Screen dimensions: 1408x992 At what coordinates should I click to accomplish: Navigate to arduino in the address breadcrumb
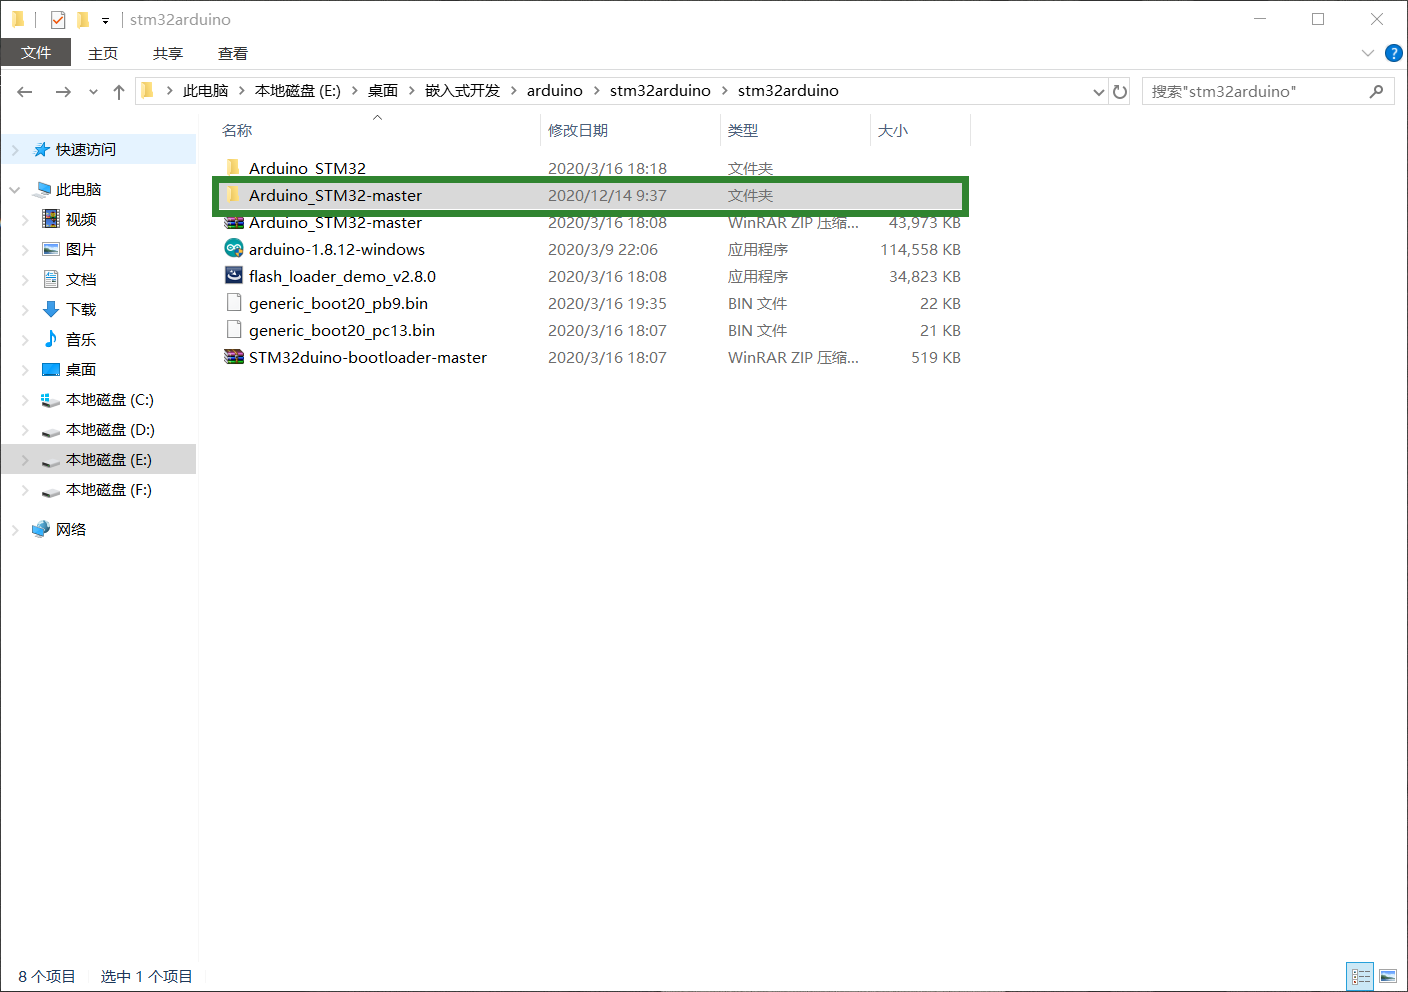[x=555, y=90]
